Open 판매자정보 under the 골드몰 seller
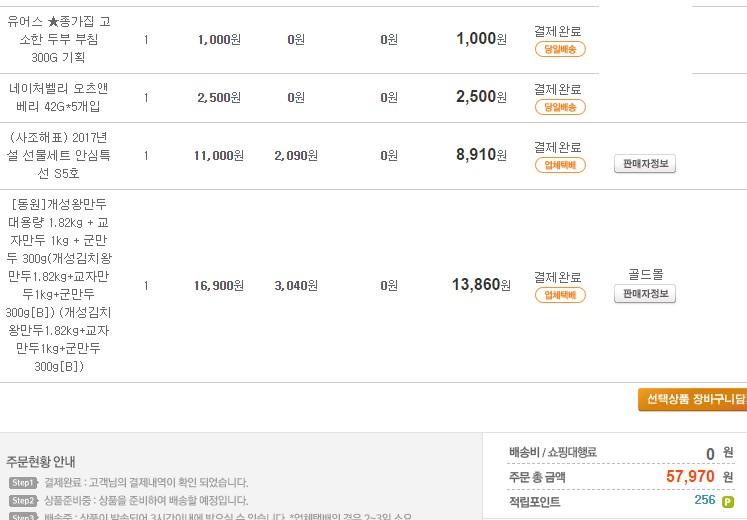 pos(645,294)
